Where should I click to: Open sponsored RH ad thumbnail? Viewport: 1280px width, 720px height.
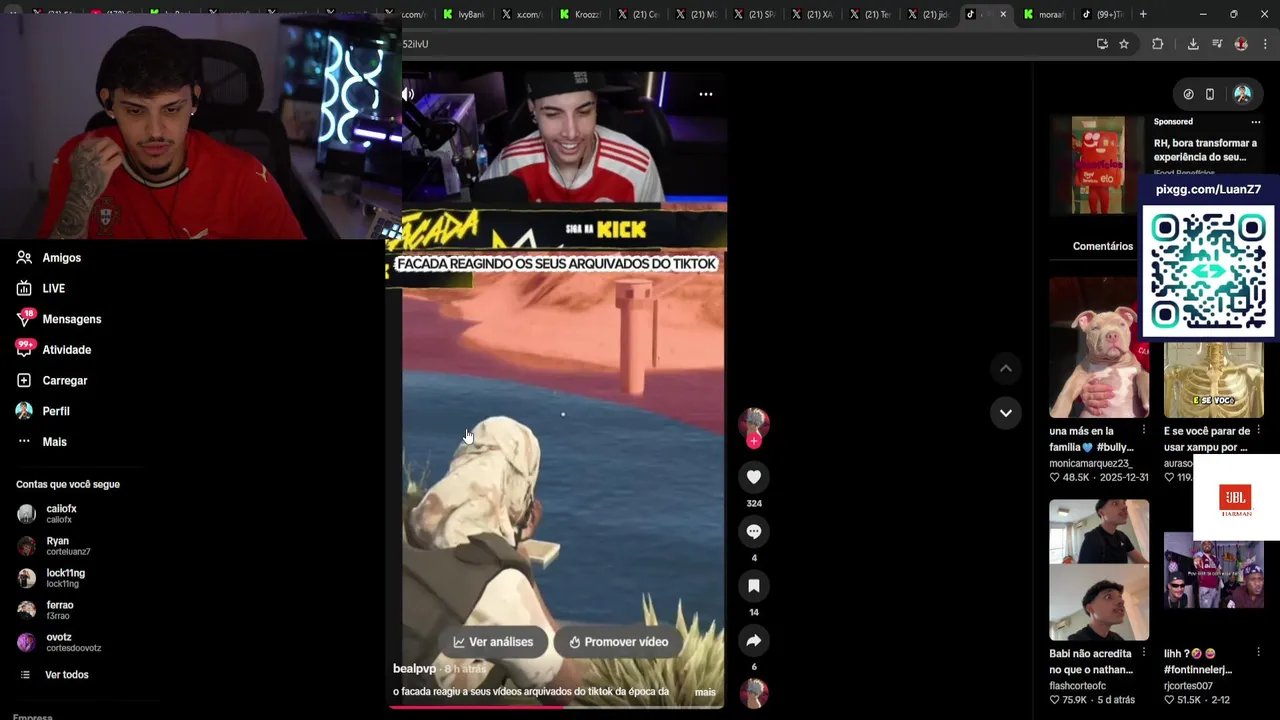click(1099, 165)
